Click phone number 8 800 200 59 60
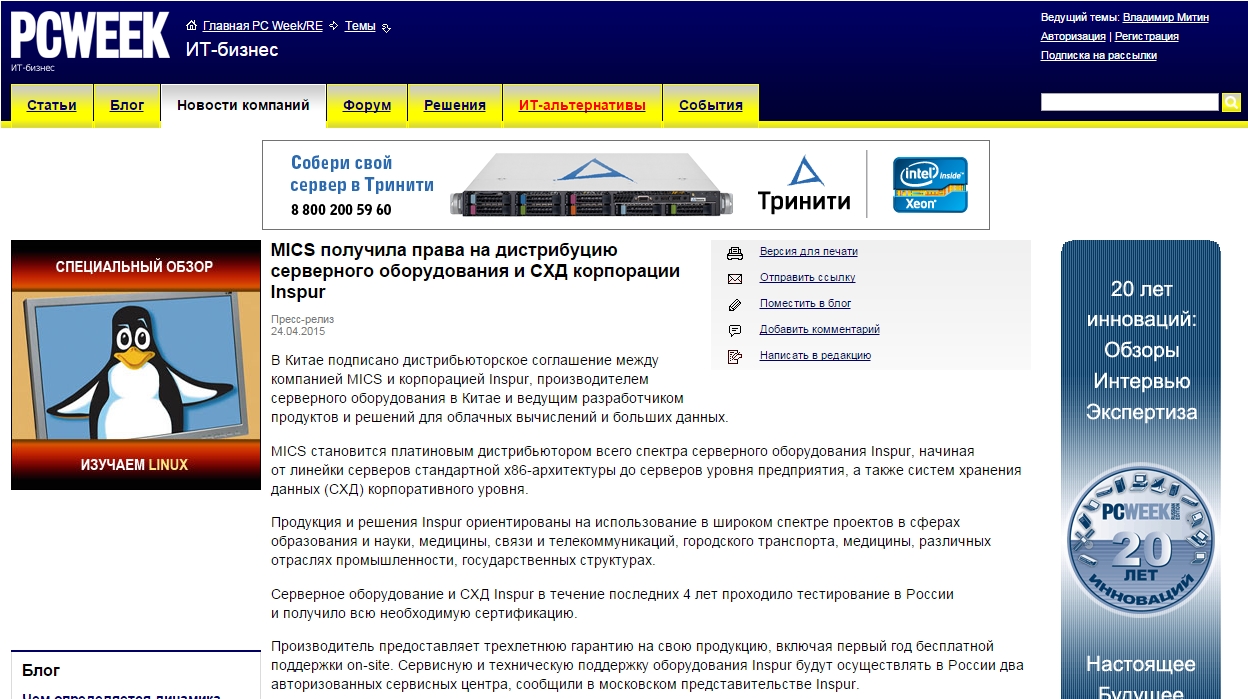The height and width of the screenshot is (699, 1248). pos(341,210)
